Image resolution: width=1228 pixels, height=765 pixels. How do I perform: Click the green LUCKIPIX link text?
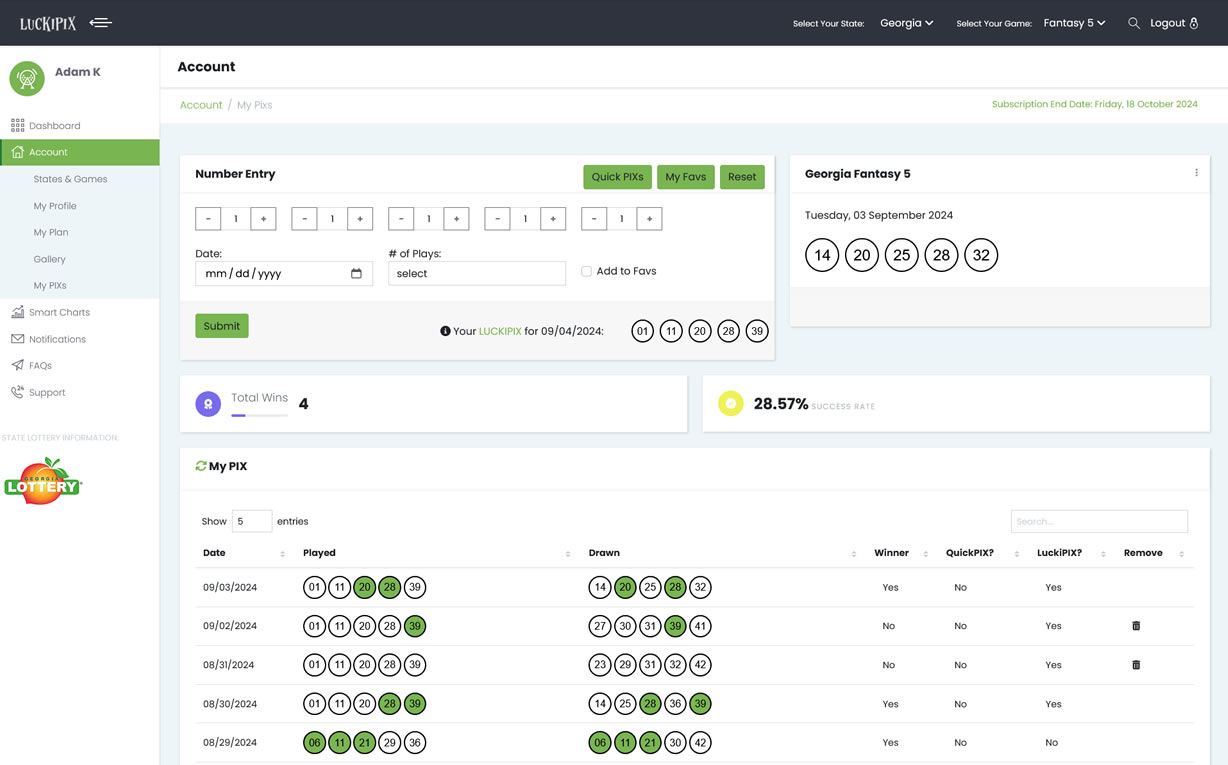(500, 331)
